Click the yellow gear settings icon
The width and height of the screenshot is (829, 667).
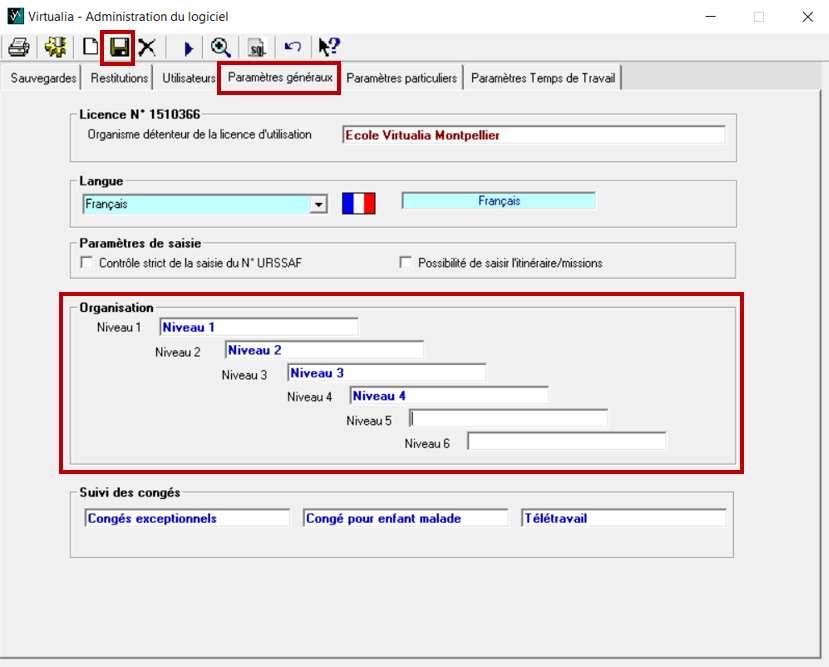pyautogui.click(x=55, y=47)
